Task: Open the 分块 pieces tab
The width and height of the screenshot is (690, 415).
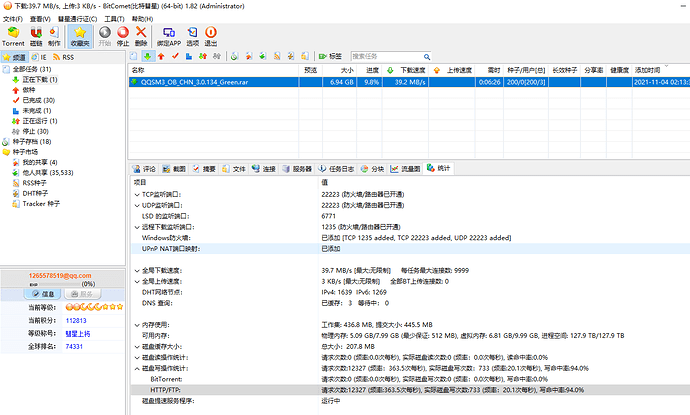Action: pos(373,169)
